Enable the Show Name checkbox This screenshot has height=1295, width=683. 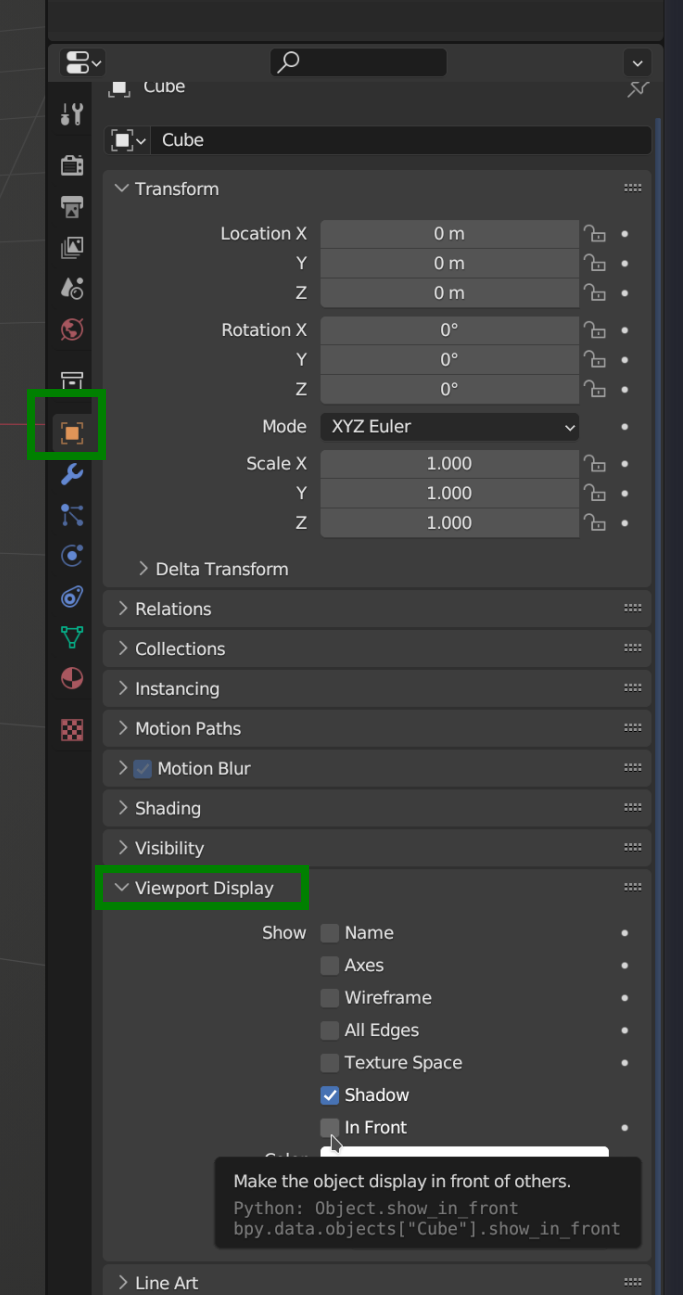(330, 933)
